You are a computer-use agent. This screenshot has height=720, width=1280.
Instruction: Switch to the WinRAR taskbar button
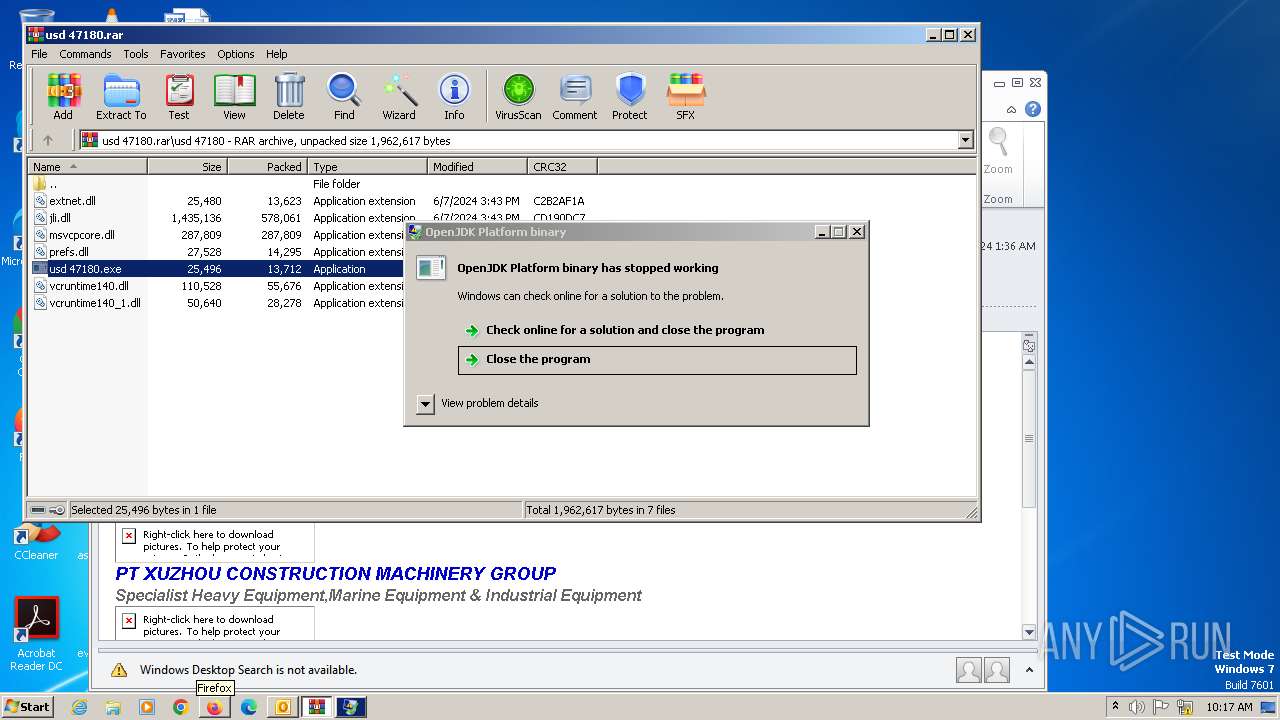click(x=316, y=707)
